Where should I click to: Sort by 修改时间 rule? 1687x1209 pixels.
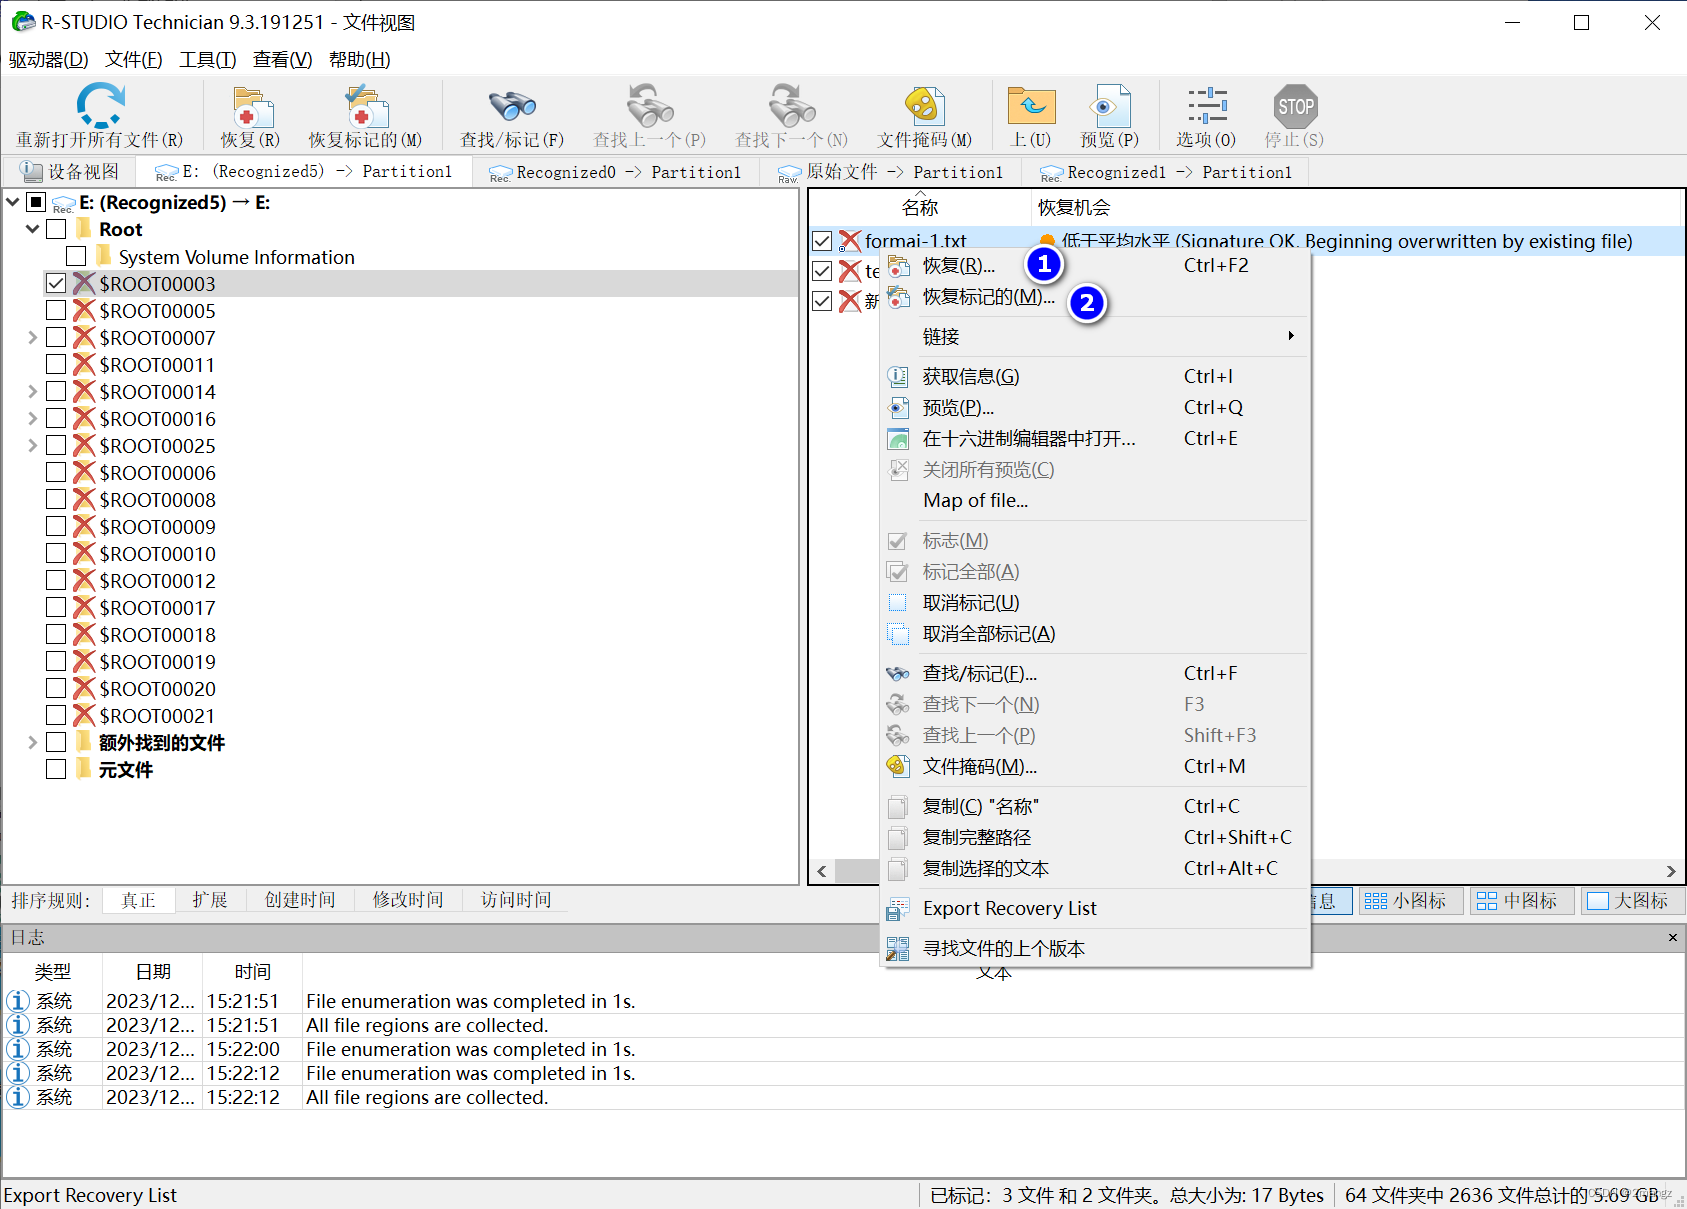pyautogui.click(x=408, y=900)
